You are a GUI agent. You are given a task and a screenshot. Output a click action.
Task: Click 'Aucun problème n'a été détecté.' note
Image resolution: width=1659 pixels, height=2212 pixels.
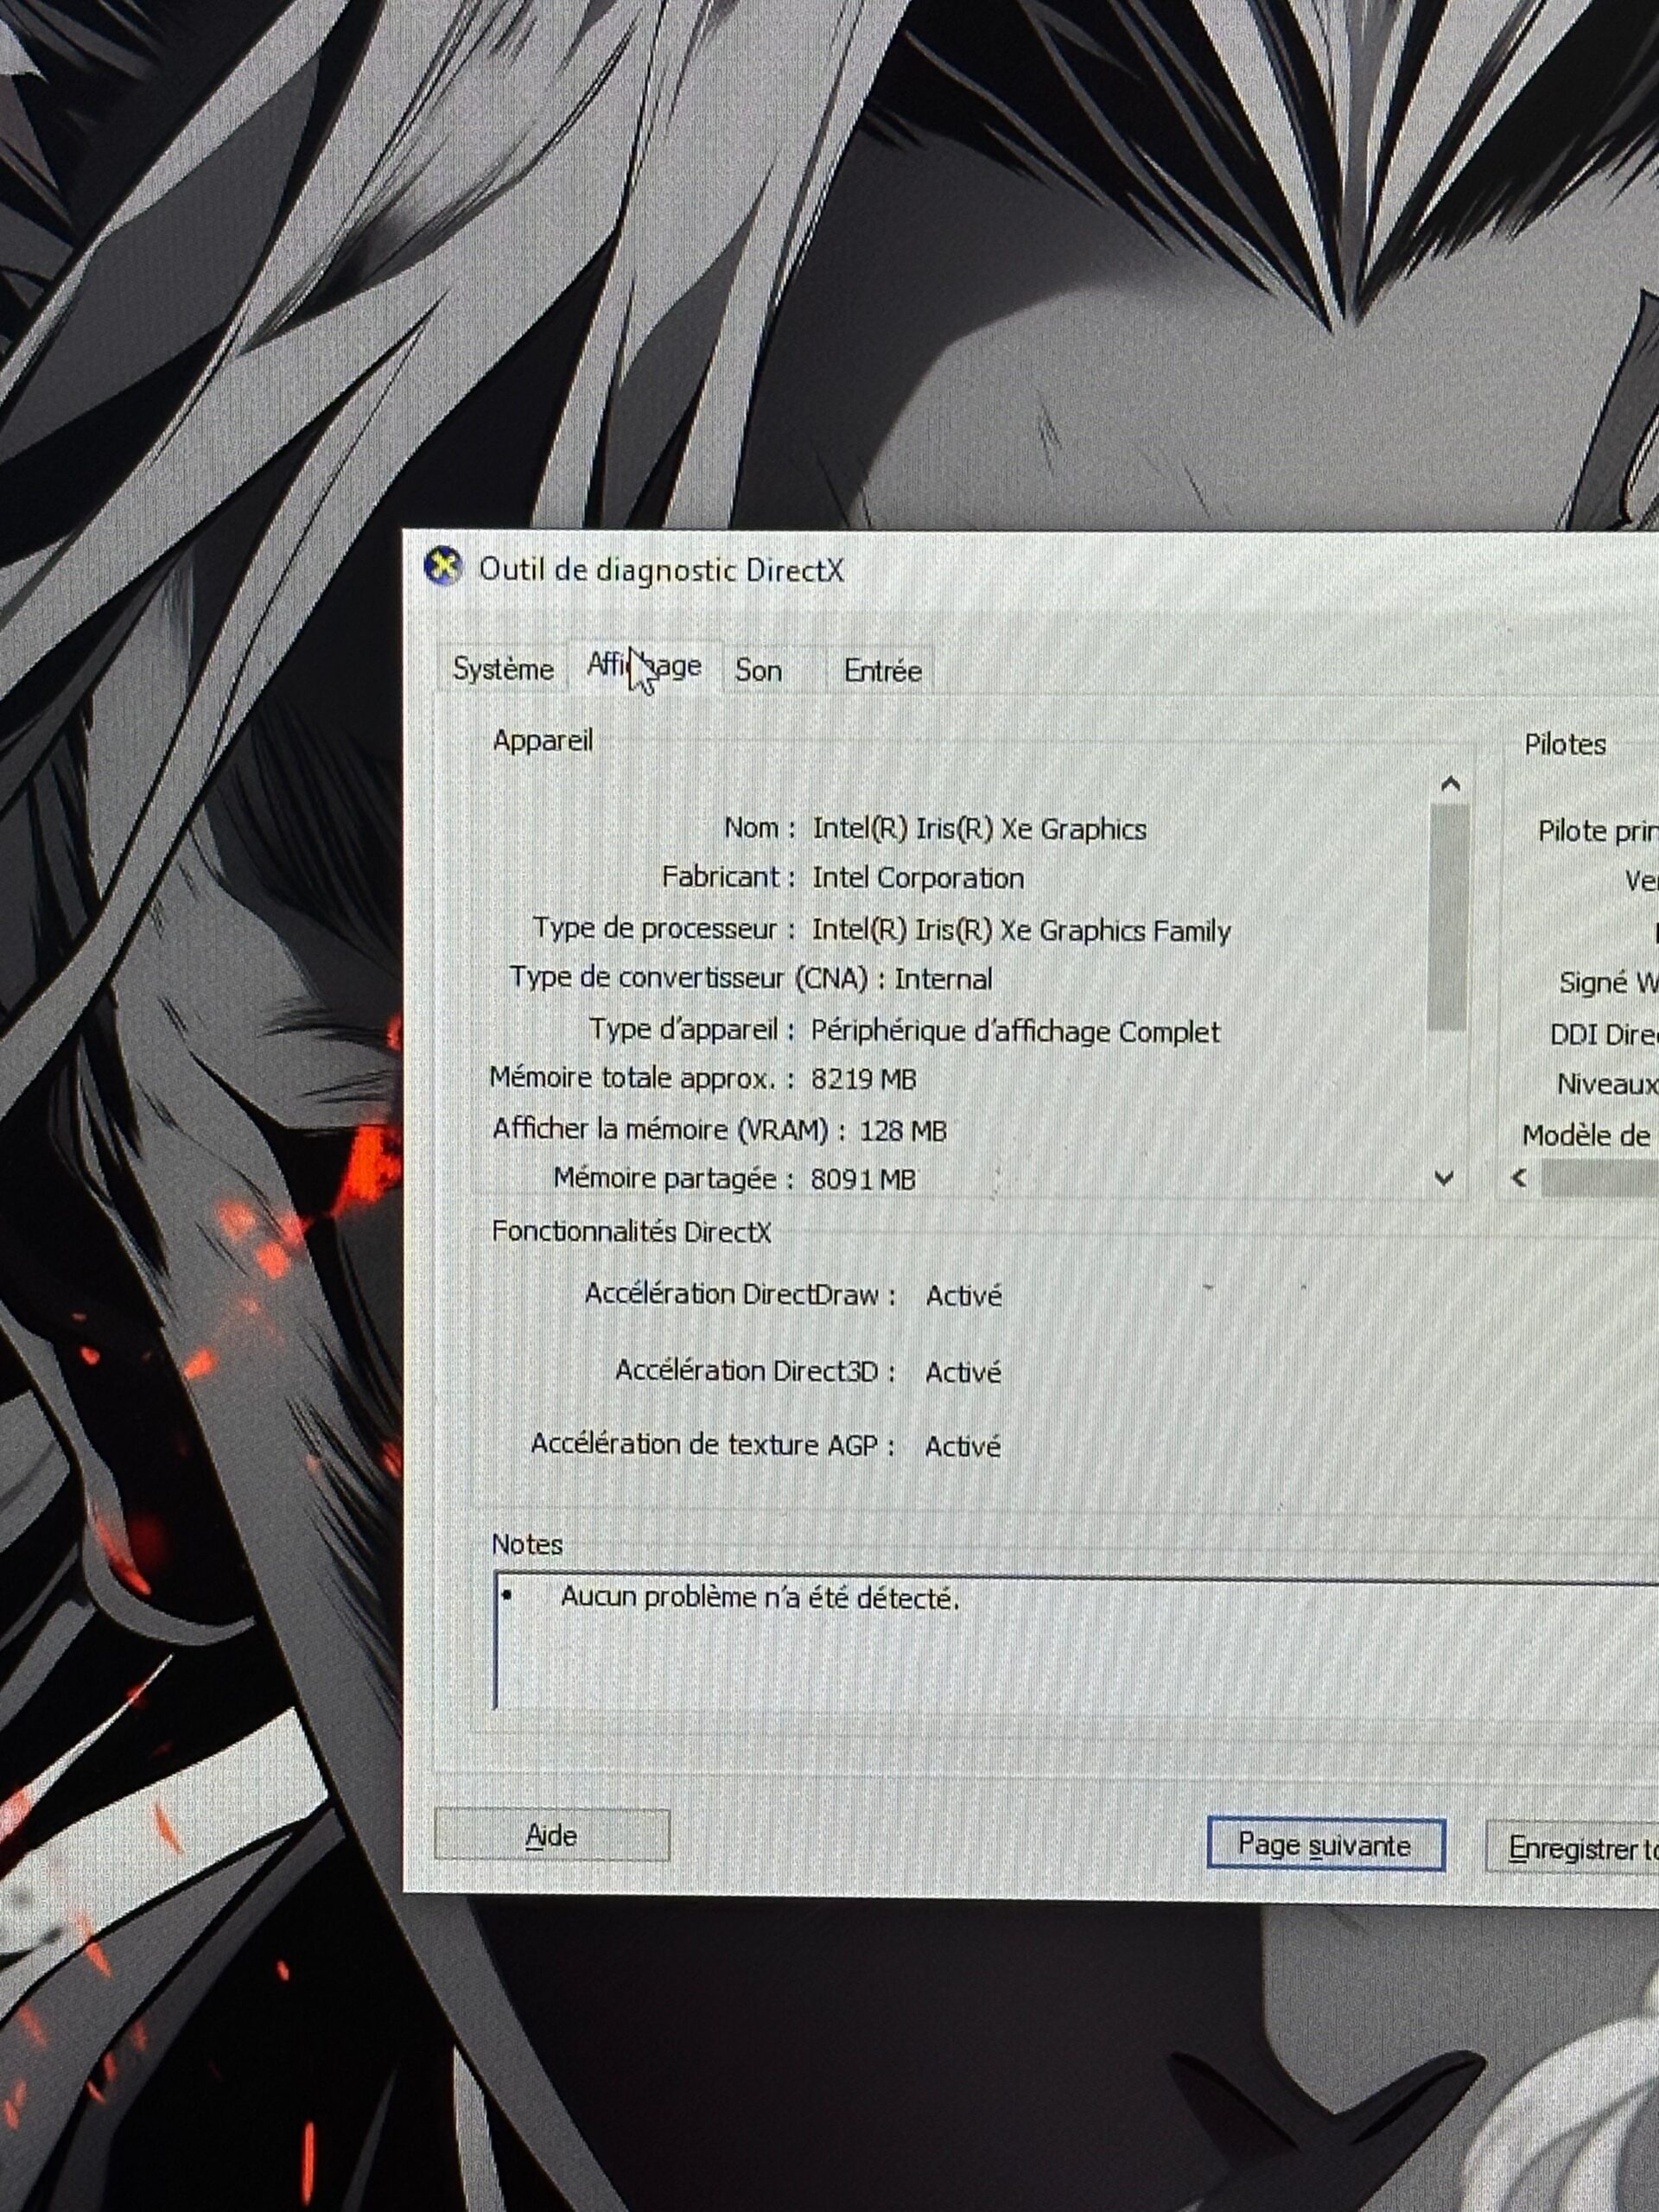coord(760,1597)
